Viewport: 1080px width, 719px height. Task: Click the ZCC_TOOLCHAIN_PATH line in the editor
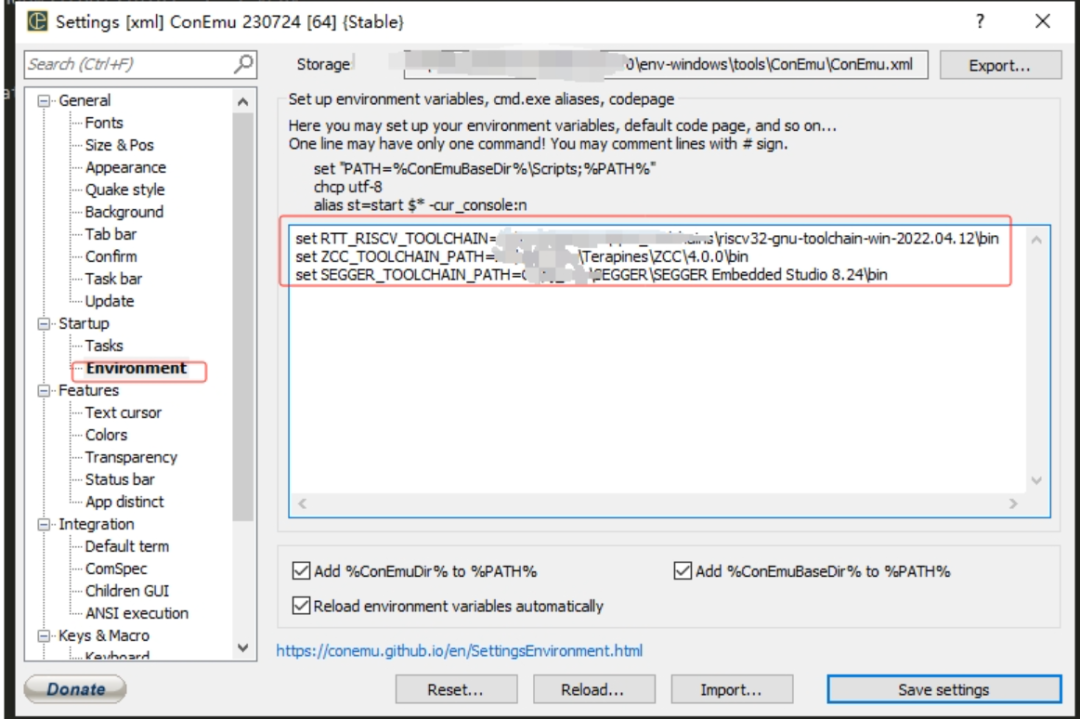522,256
